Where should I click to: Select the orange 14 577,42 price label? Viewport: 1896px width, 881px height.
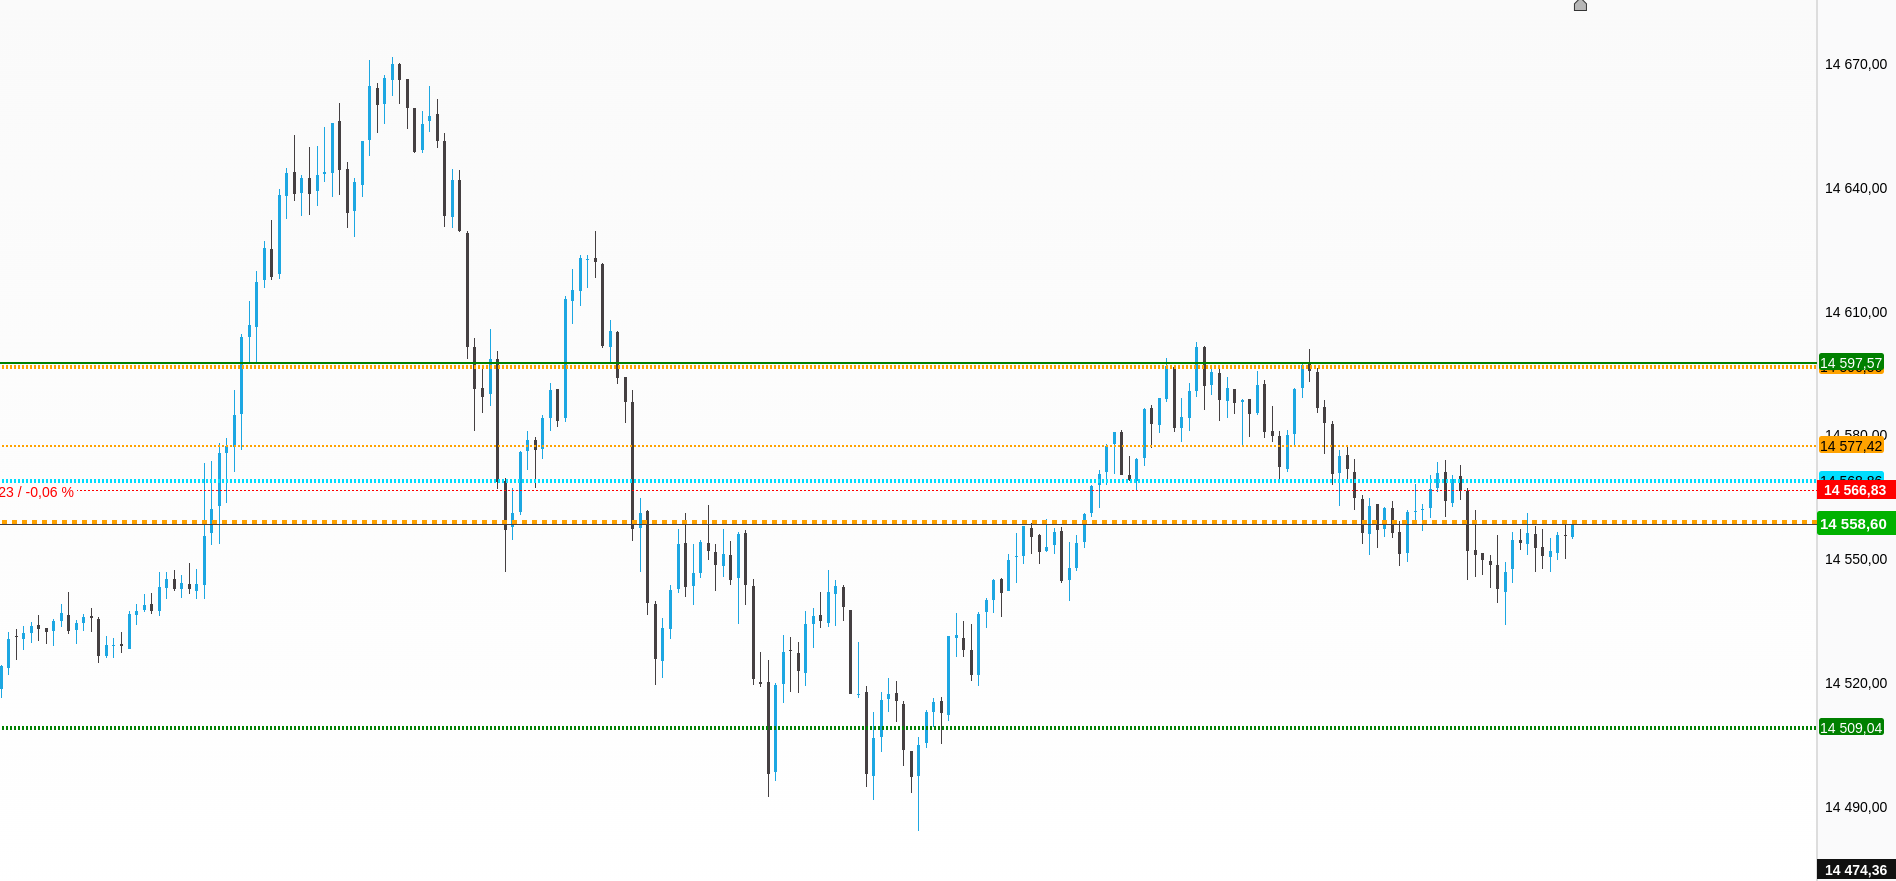click(1850, 446)
